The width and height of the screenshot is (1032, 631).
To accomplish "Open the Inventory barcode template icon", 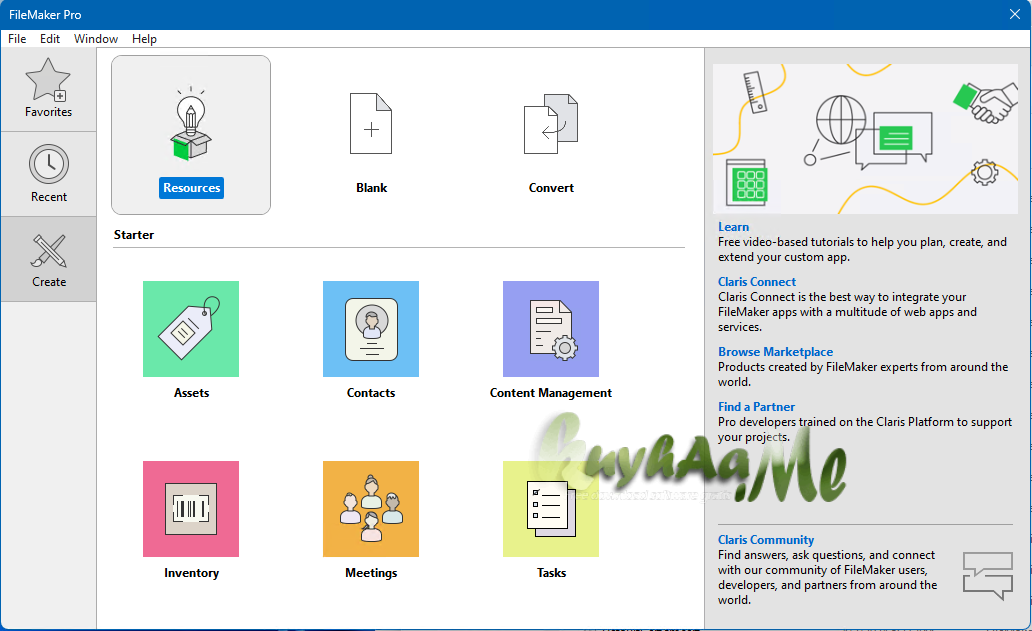I will tap(191, 509).
